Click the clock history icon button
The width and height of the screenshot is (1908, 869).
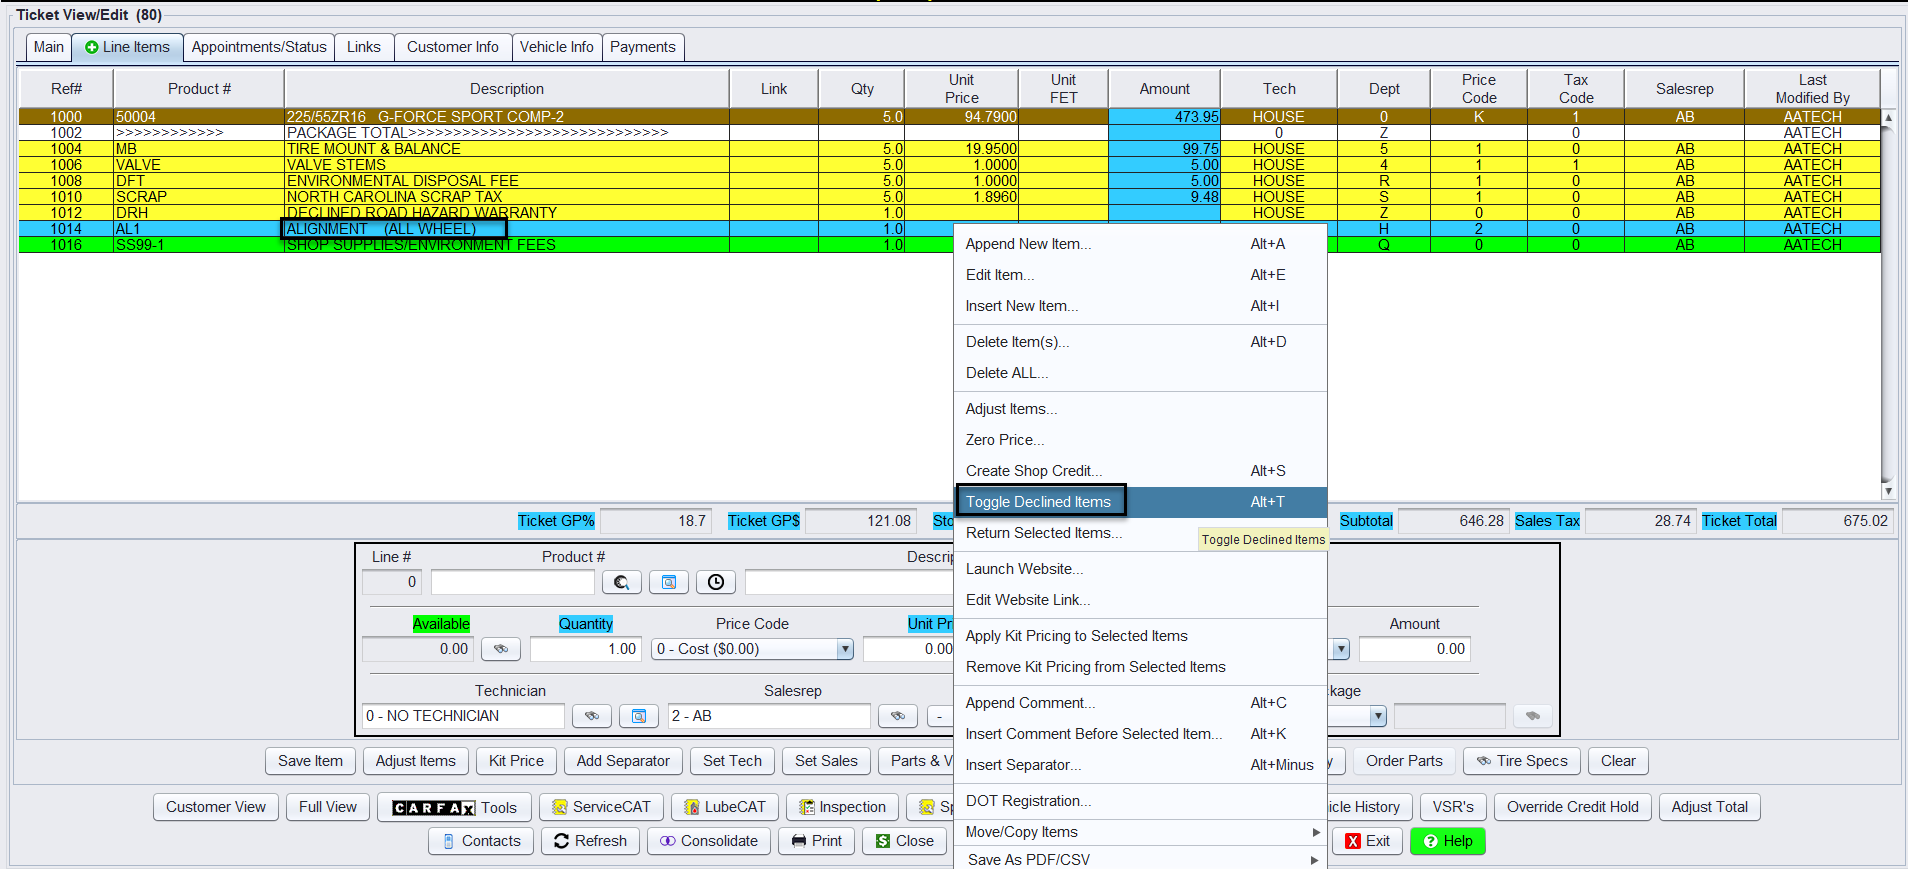715,582
